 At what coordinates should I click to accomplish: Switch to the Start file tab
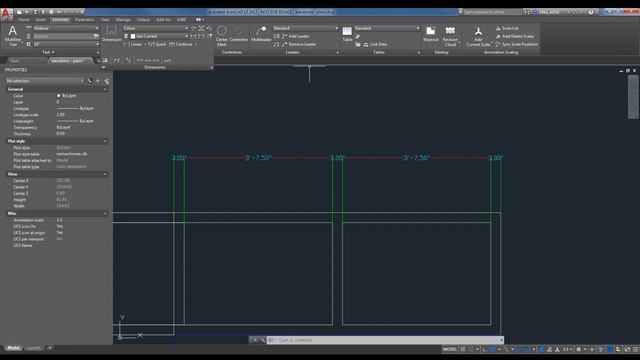pos(16,60)
